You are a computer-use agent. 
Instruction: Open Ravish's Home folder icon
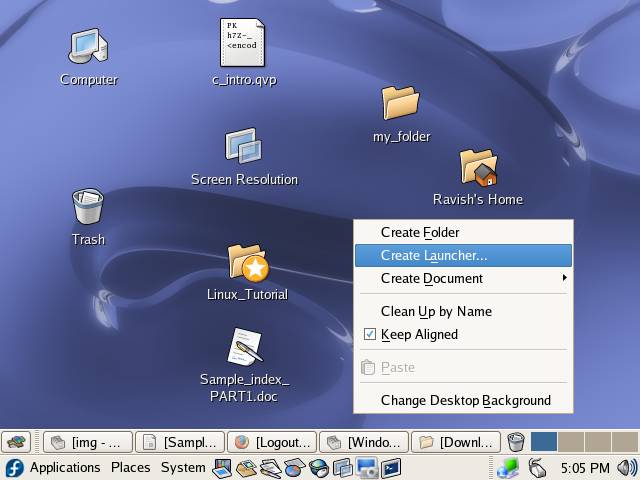tap(478, 167)
